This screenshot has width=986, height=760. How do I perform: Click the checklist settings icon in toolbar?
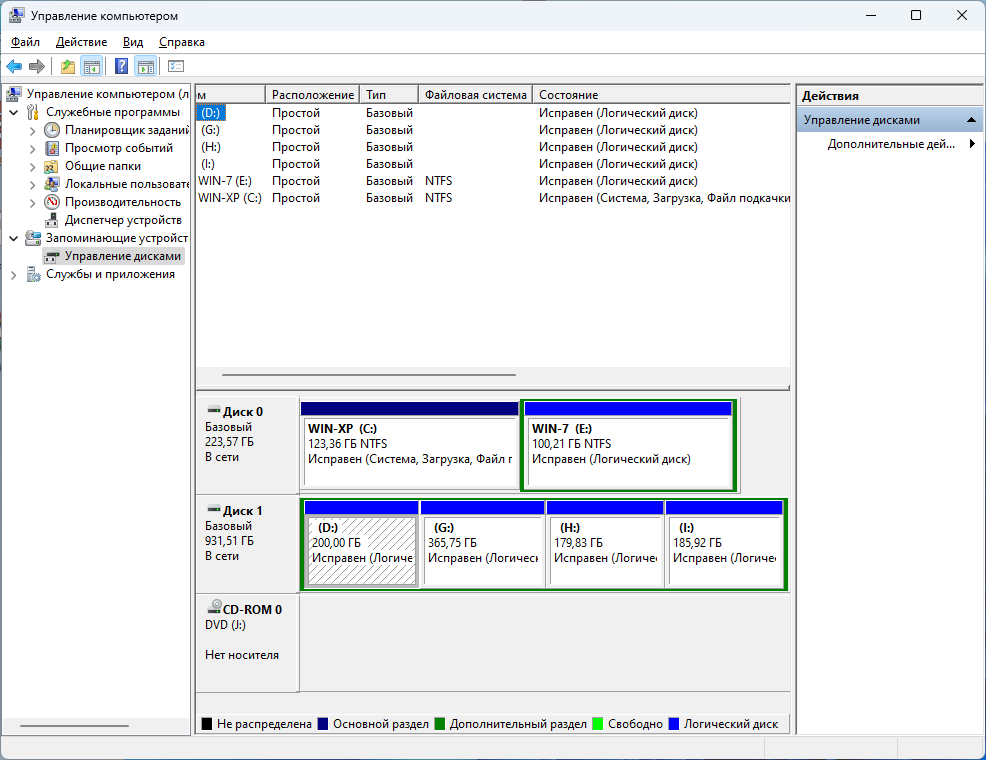(x=176, y=66)
